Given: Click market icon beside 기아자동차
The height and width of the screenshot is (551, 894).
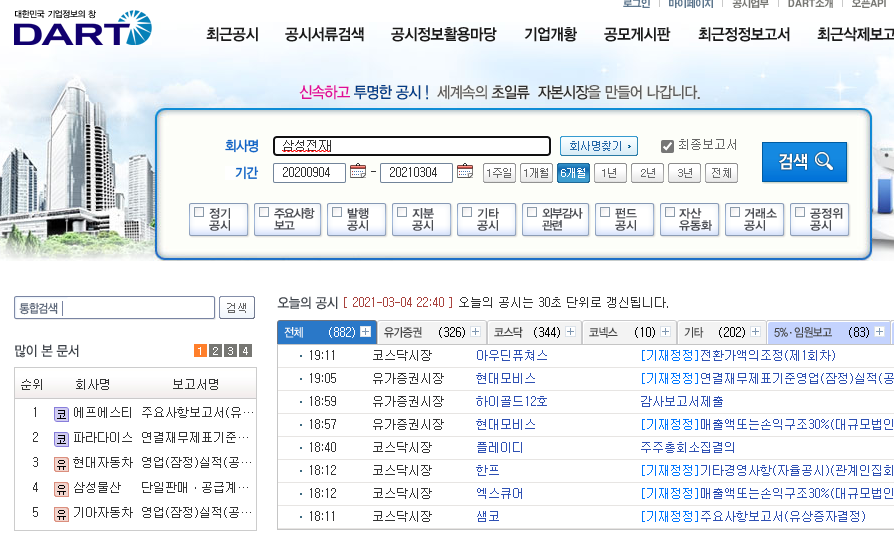Looking at the screenshot, I should [61, 514].
